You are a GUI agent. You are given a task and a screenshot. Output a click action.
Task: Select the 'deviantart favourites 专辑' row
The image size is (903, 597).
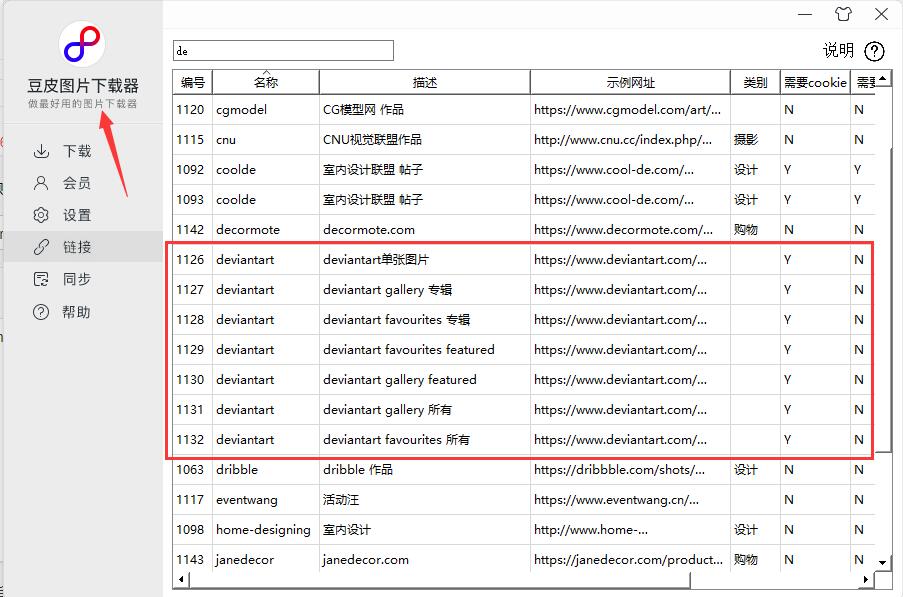click(x=524, y=320)
